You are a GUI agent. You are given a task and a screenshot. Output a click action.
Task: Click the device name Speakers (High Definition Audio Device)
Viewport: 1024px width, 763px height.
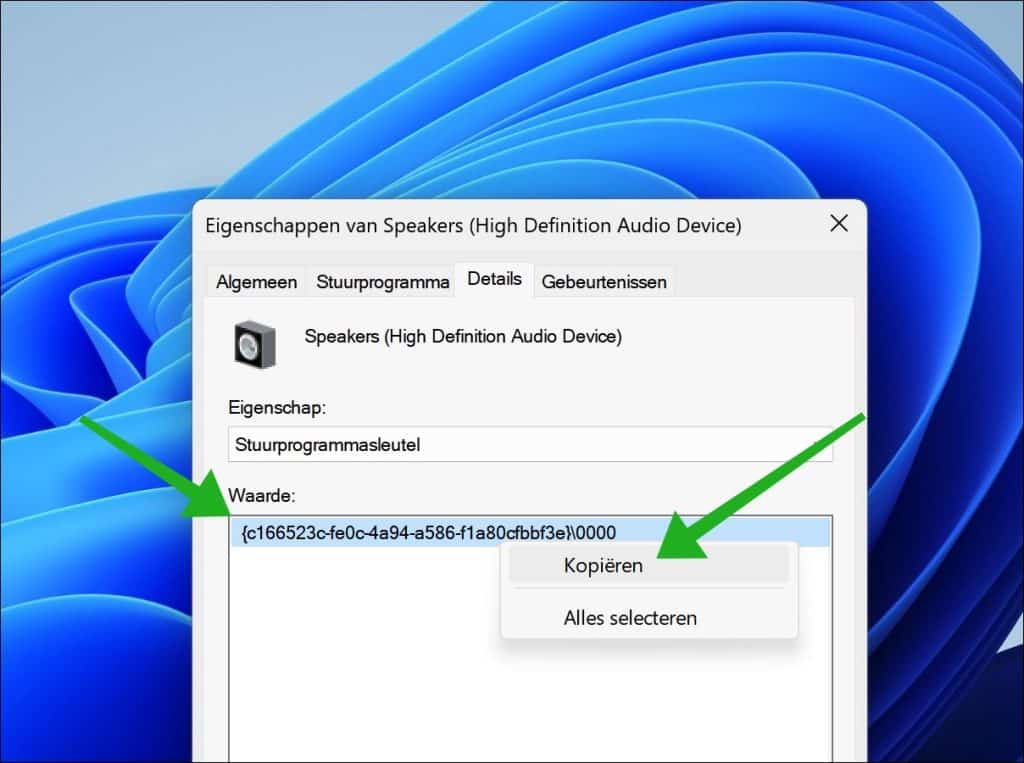463,336
